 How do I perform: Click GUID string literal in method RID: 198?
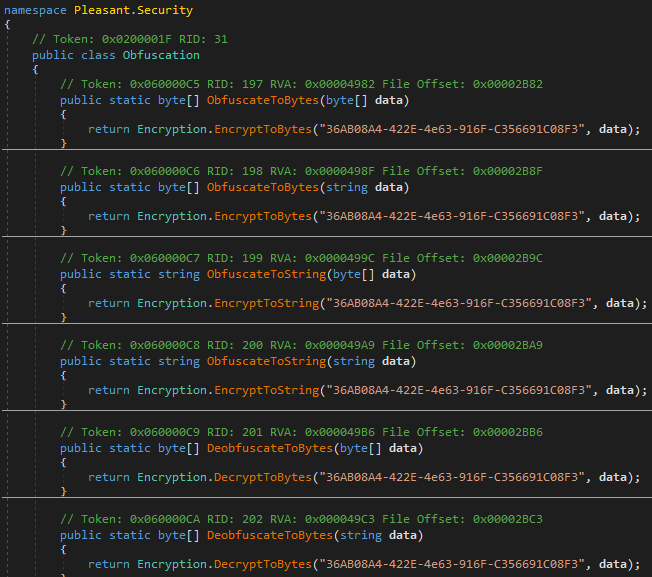click(452, 216)
